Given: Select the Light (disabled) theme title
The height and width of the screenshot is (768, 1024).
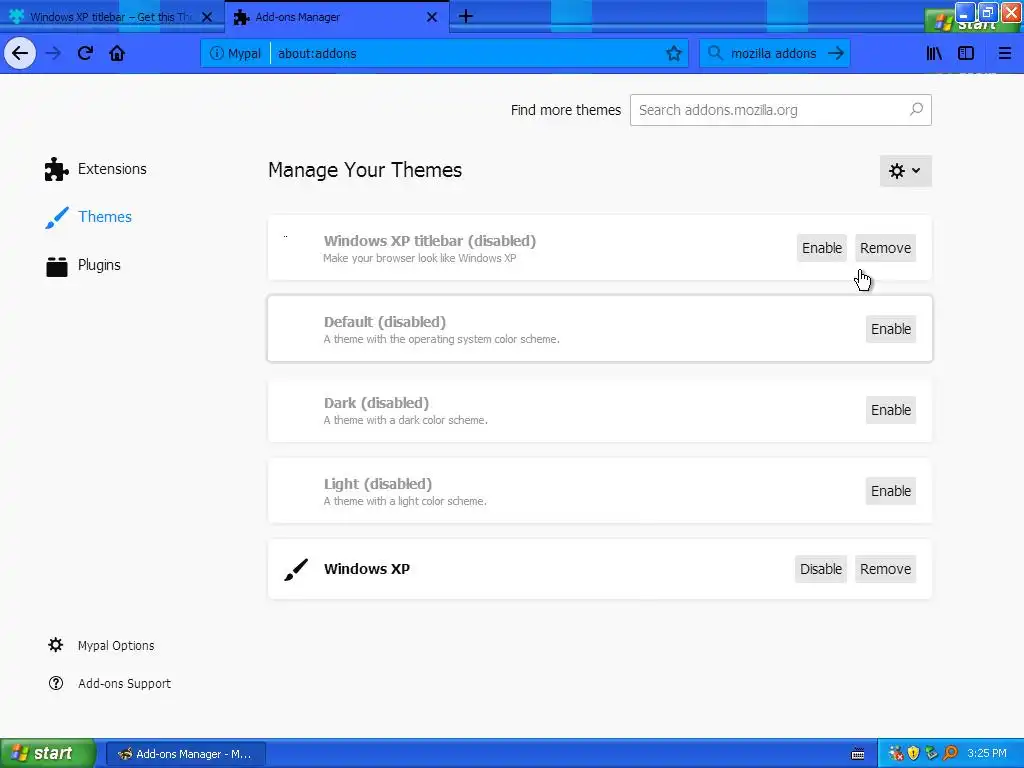Looking at the screenshot, I should [x=378, y=484].
